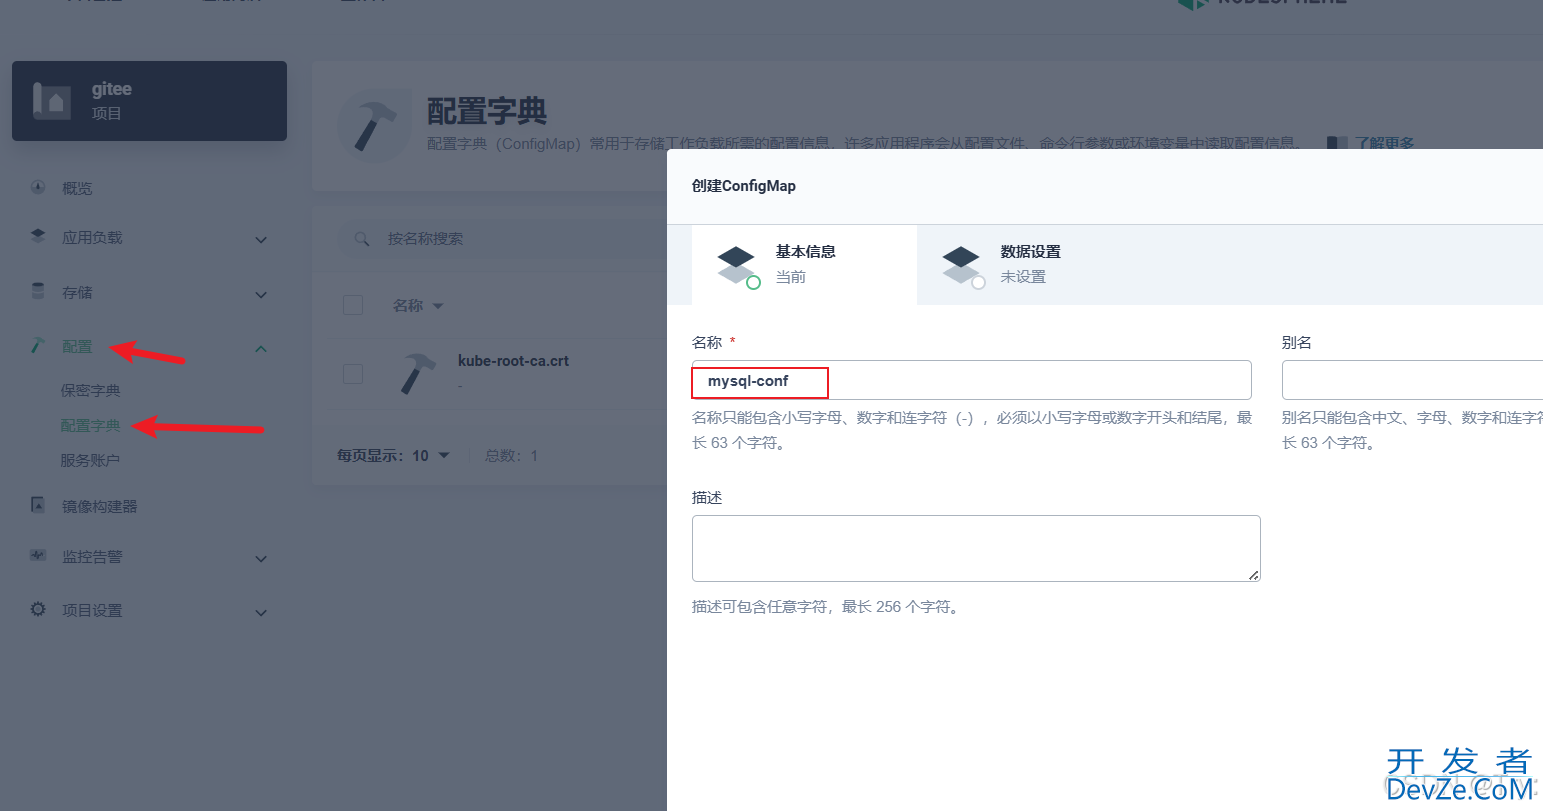Select 配置字典 submenu item

90,425
